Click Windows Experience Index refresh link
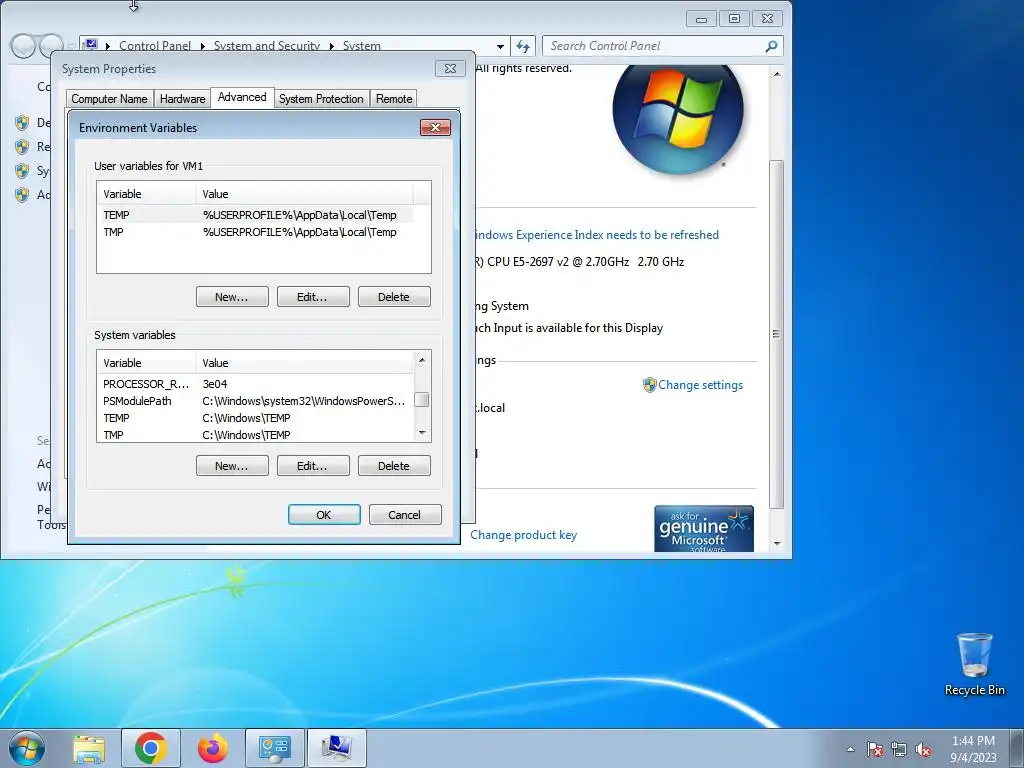1024x768 pixels. coord(596,235)
